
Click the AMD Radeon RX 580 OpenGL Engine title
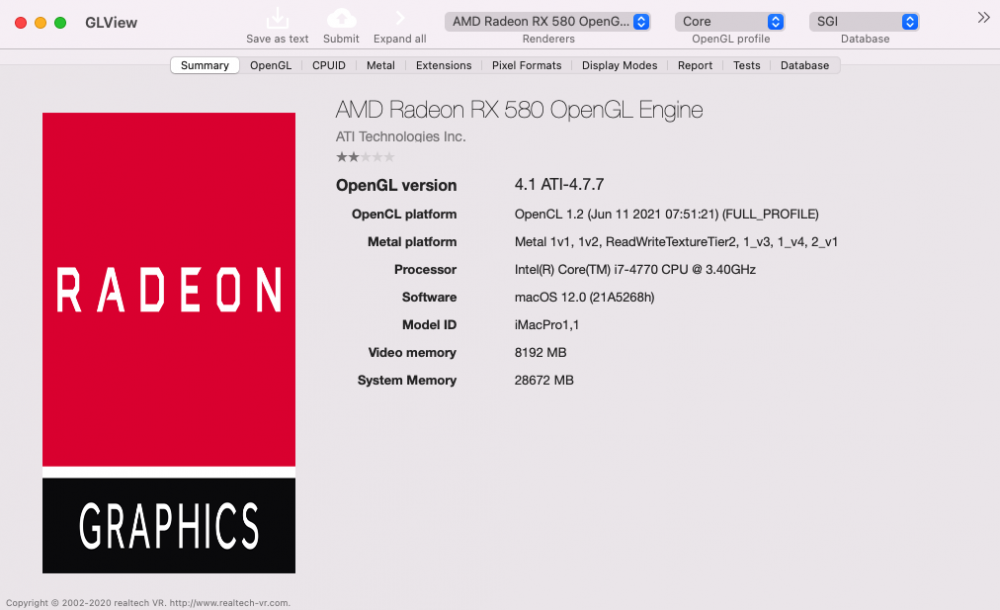point(519,110)
